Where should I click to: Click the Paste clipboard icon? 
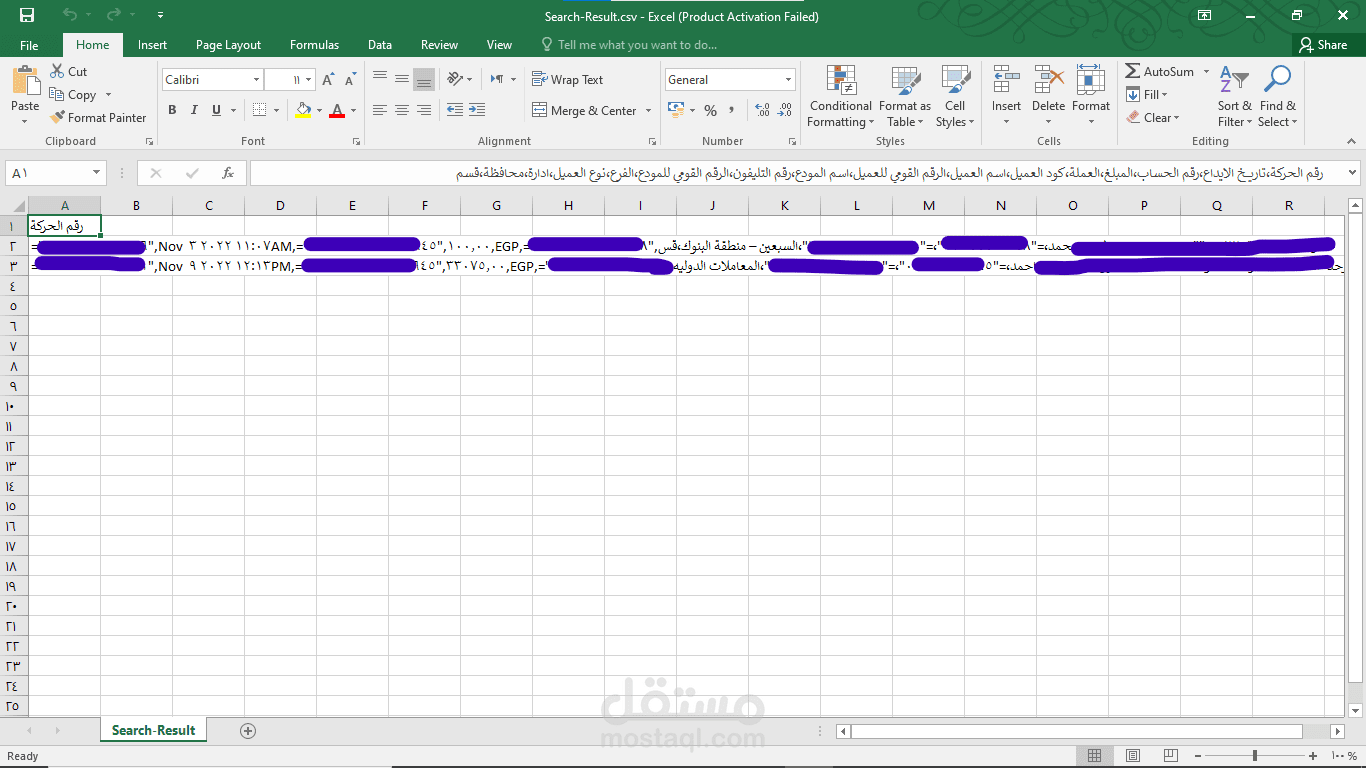(x=25, y=80)
